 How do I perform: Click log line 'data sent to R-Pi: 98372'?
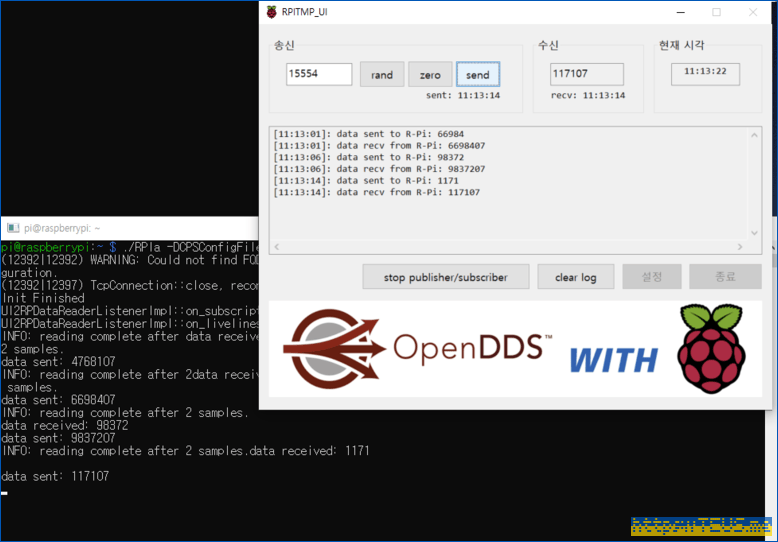click(369, 157)
